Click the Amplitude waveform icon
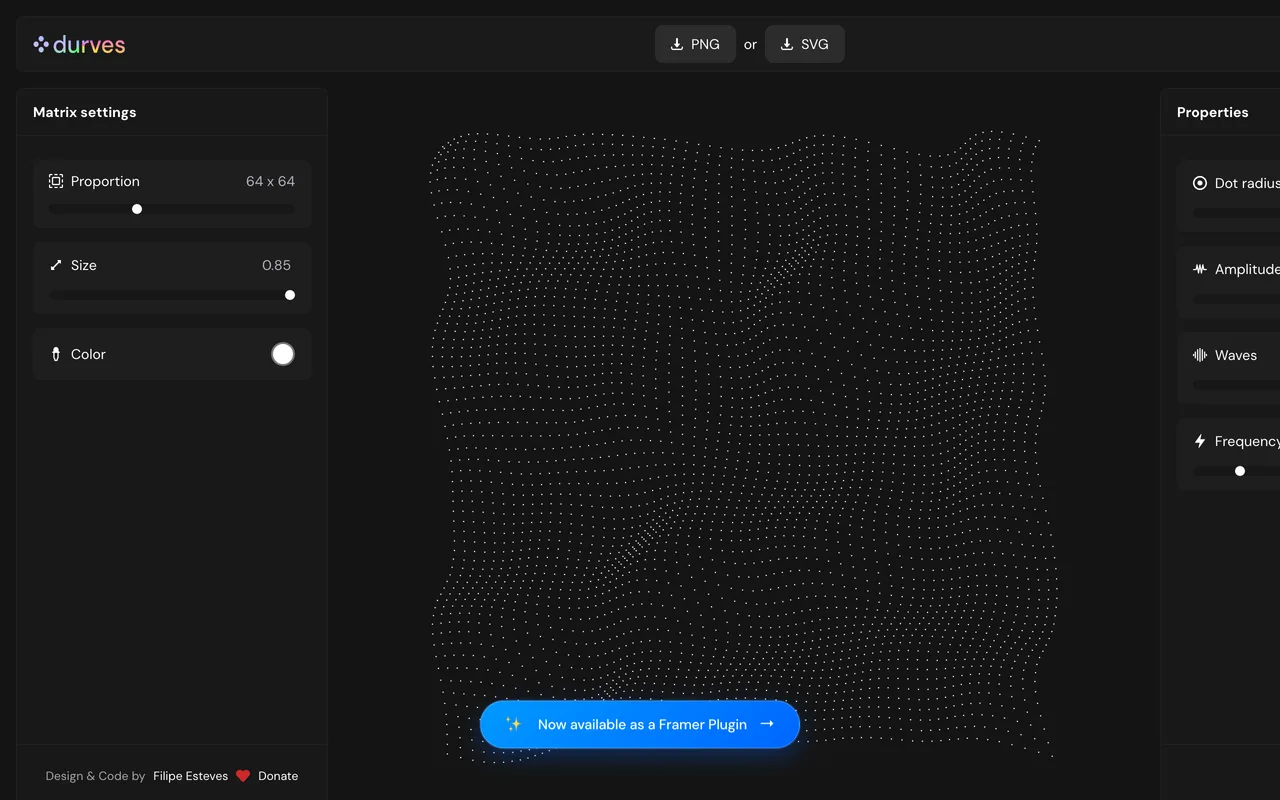This screenshot has height=800, width=1280. tap(1200, 269)
